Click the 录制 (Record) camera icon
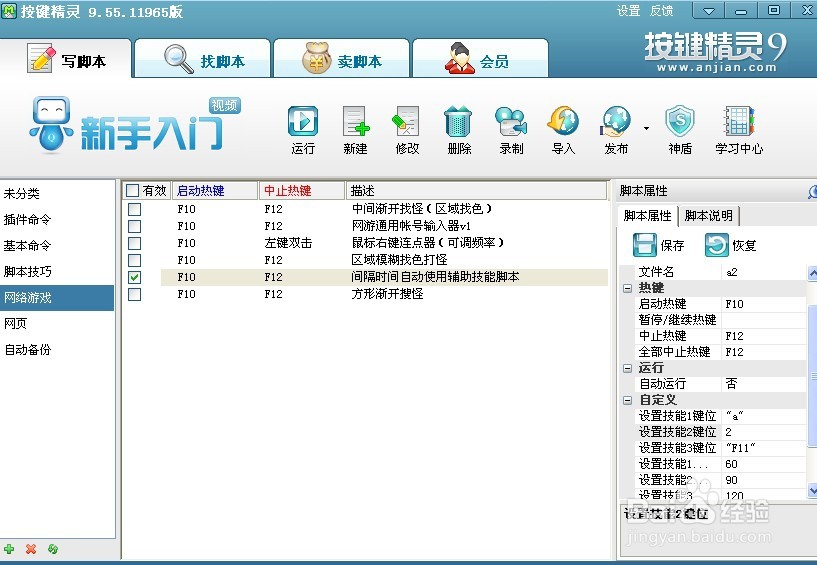Image resolution: width=817 pixels, height=565 pixels. pos(511,122)
